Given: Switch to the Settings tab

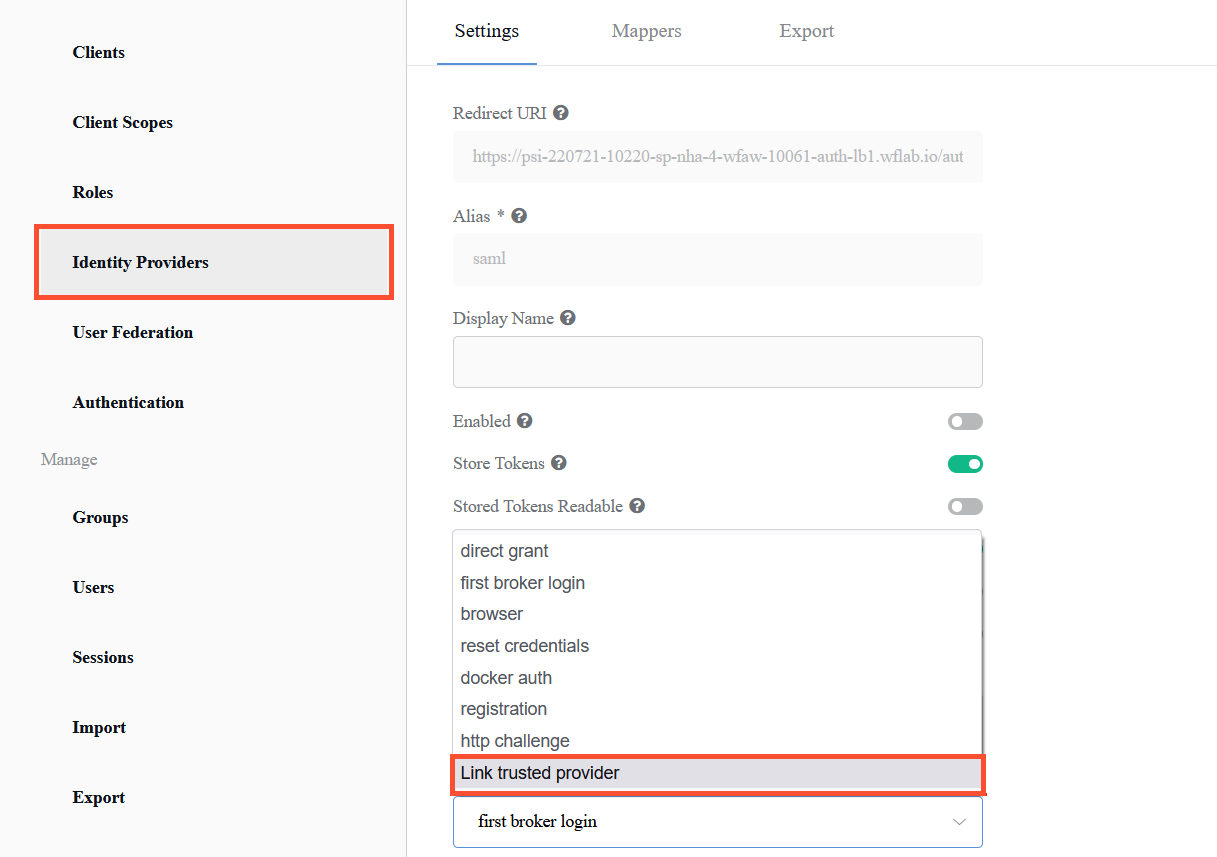Looking at the screenshot, I should coord(487,31).
